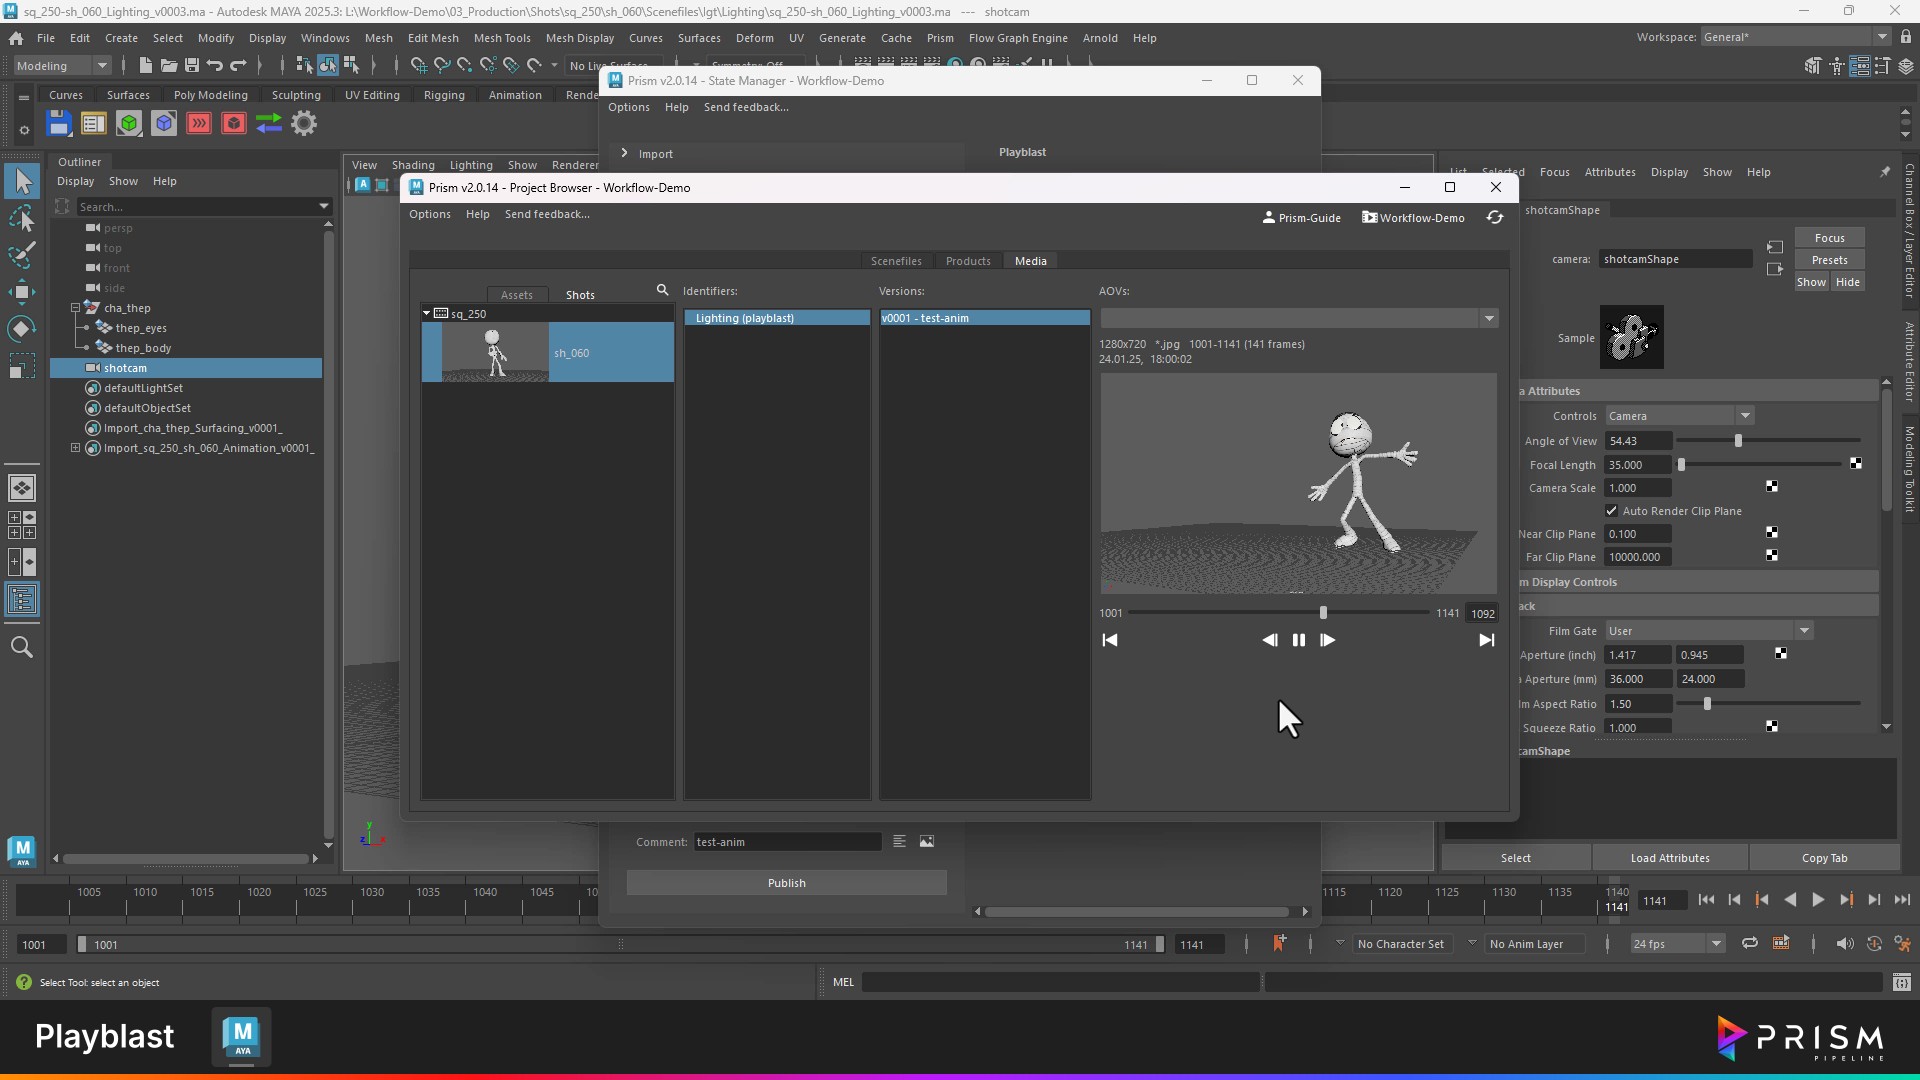The image size is (1920, 1080).
Task: Click the Publish button
Action: click(x=787, y=883)
